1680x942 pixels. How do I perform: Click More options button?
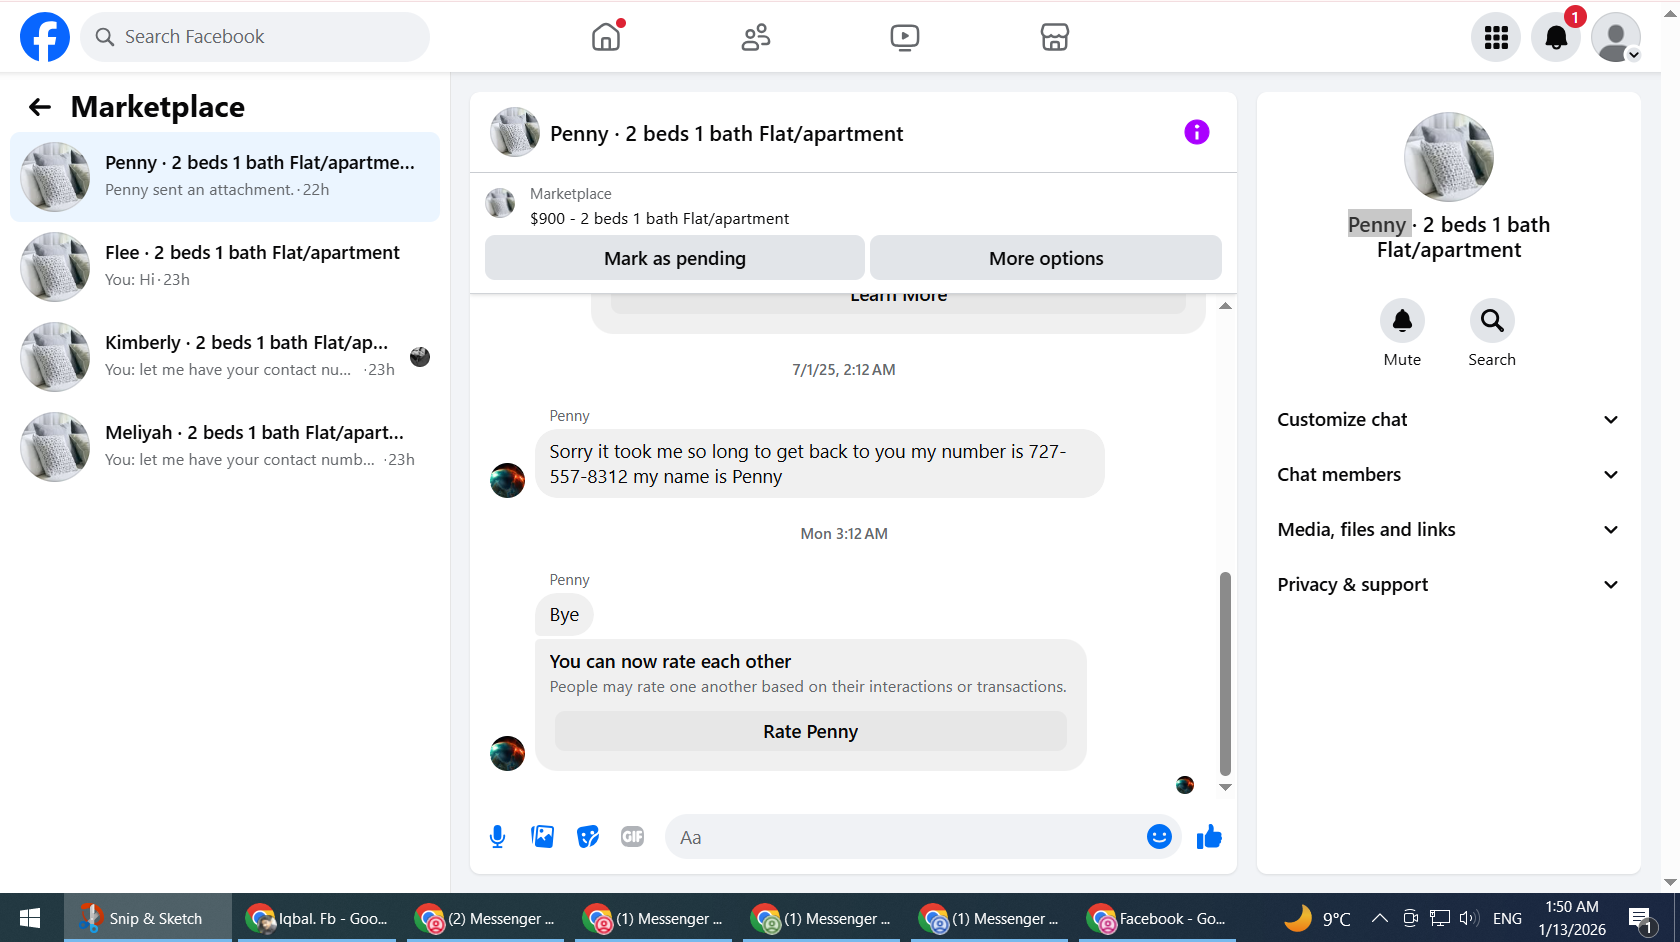(1046, 258)
